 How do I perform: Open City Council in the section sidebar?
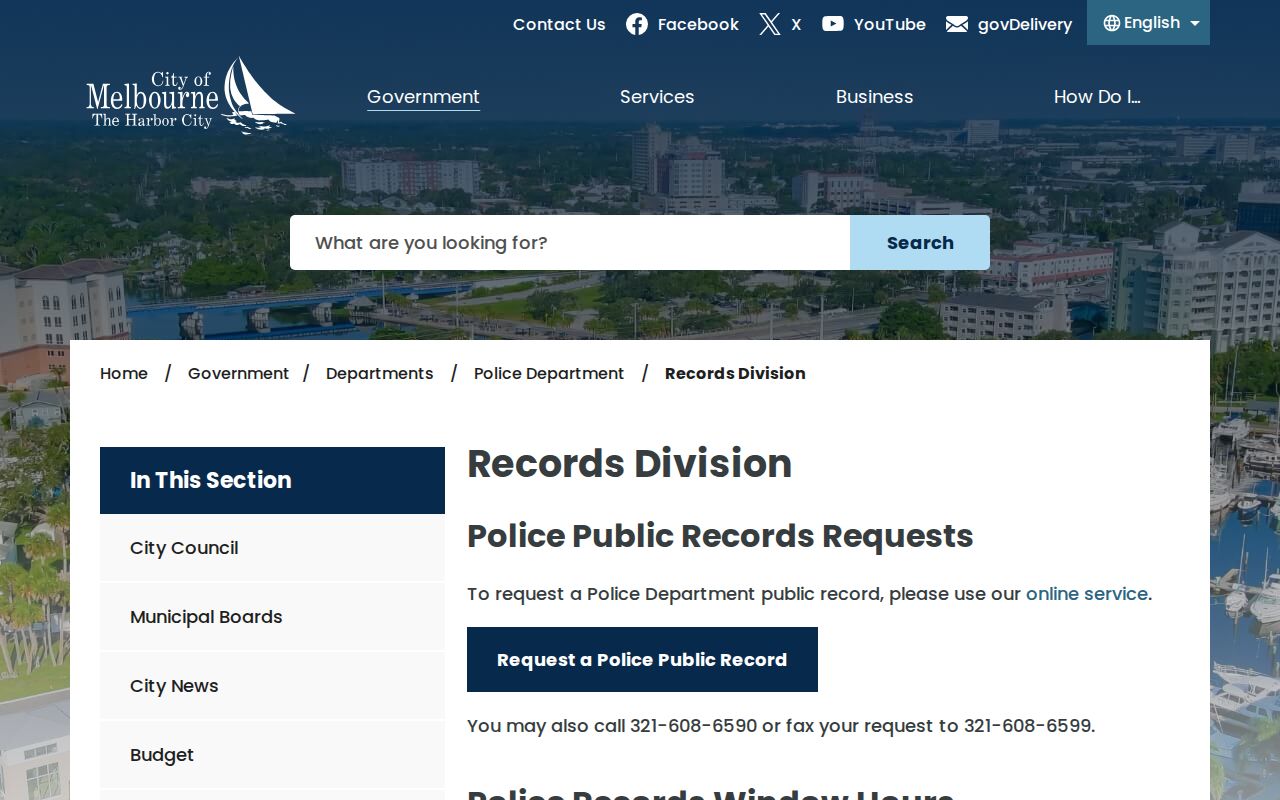(x=272, y=548)
